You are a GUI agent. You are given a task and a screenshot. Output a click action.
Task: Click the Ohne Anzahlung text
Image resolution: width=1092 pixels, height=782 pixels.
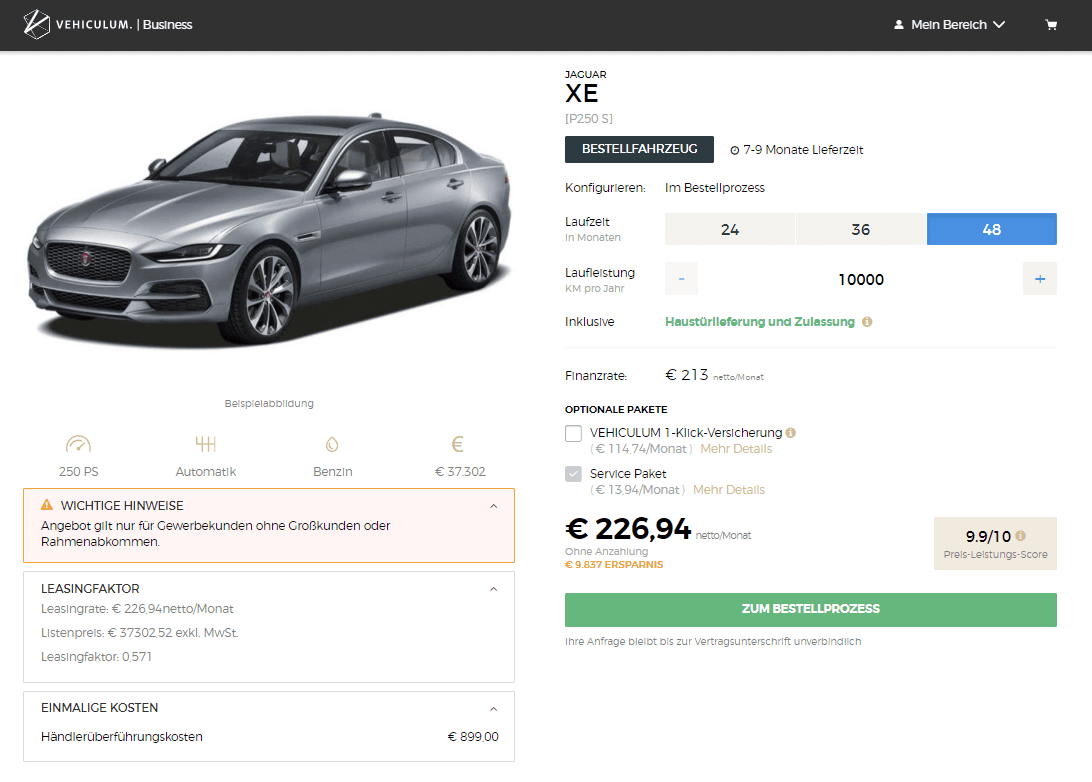(606, 552)
